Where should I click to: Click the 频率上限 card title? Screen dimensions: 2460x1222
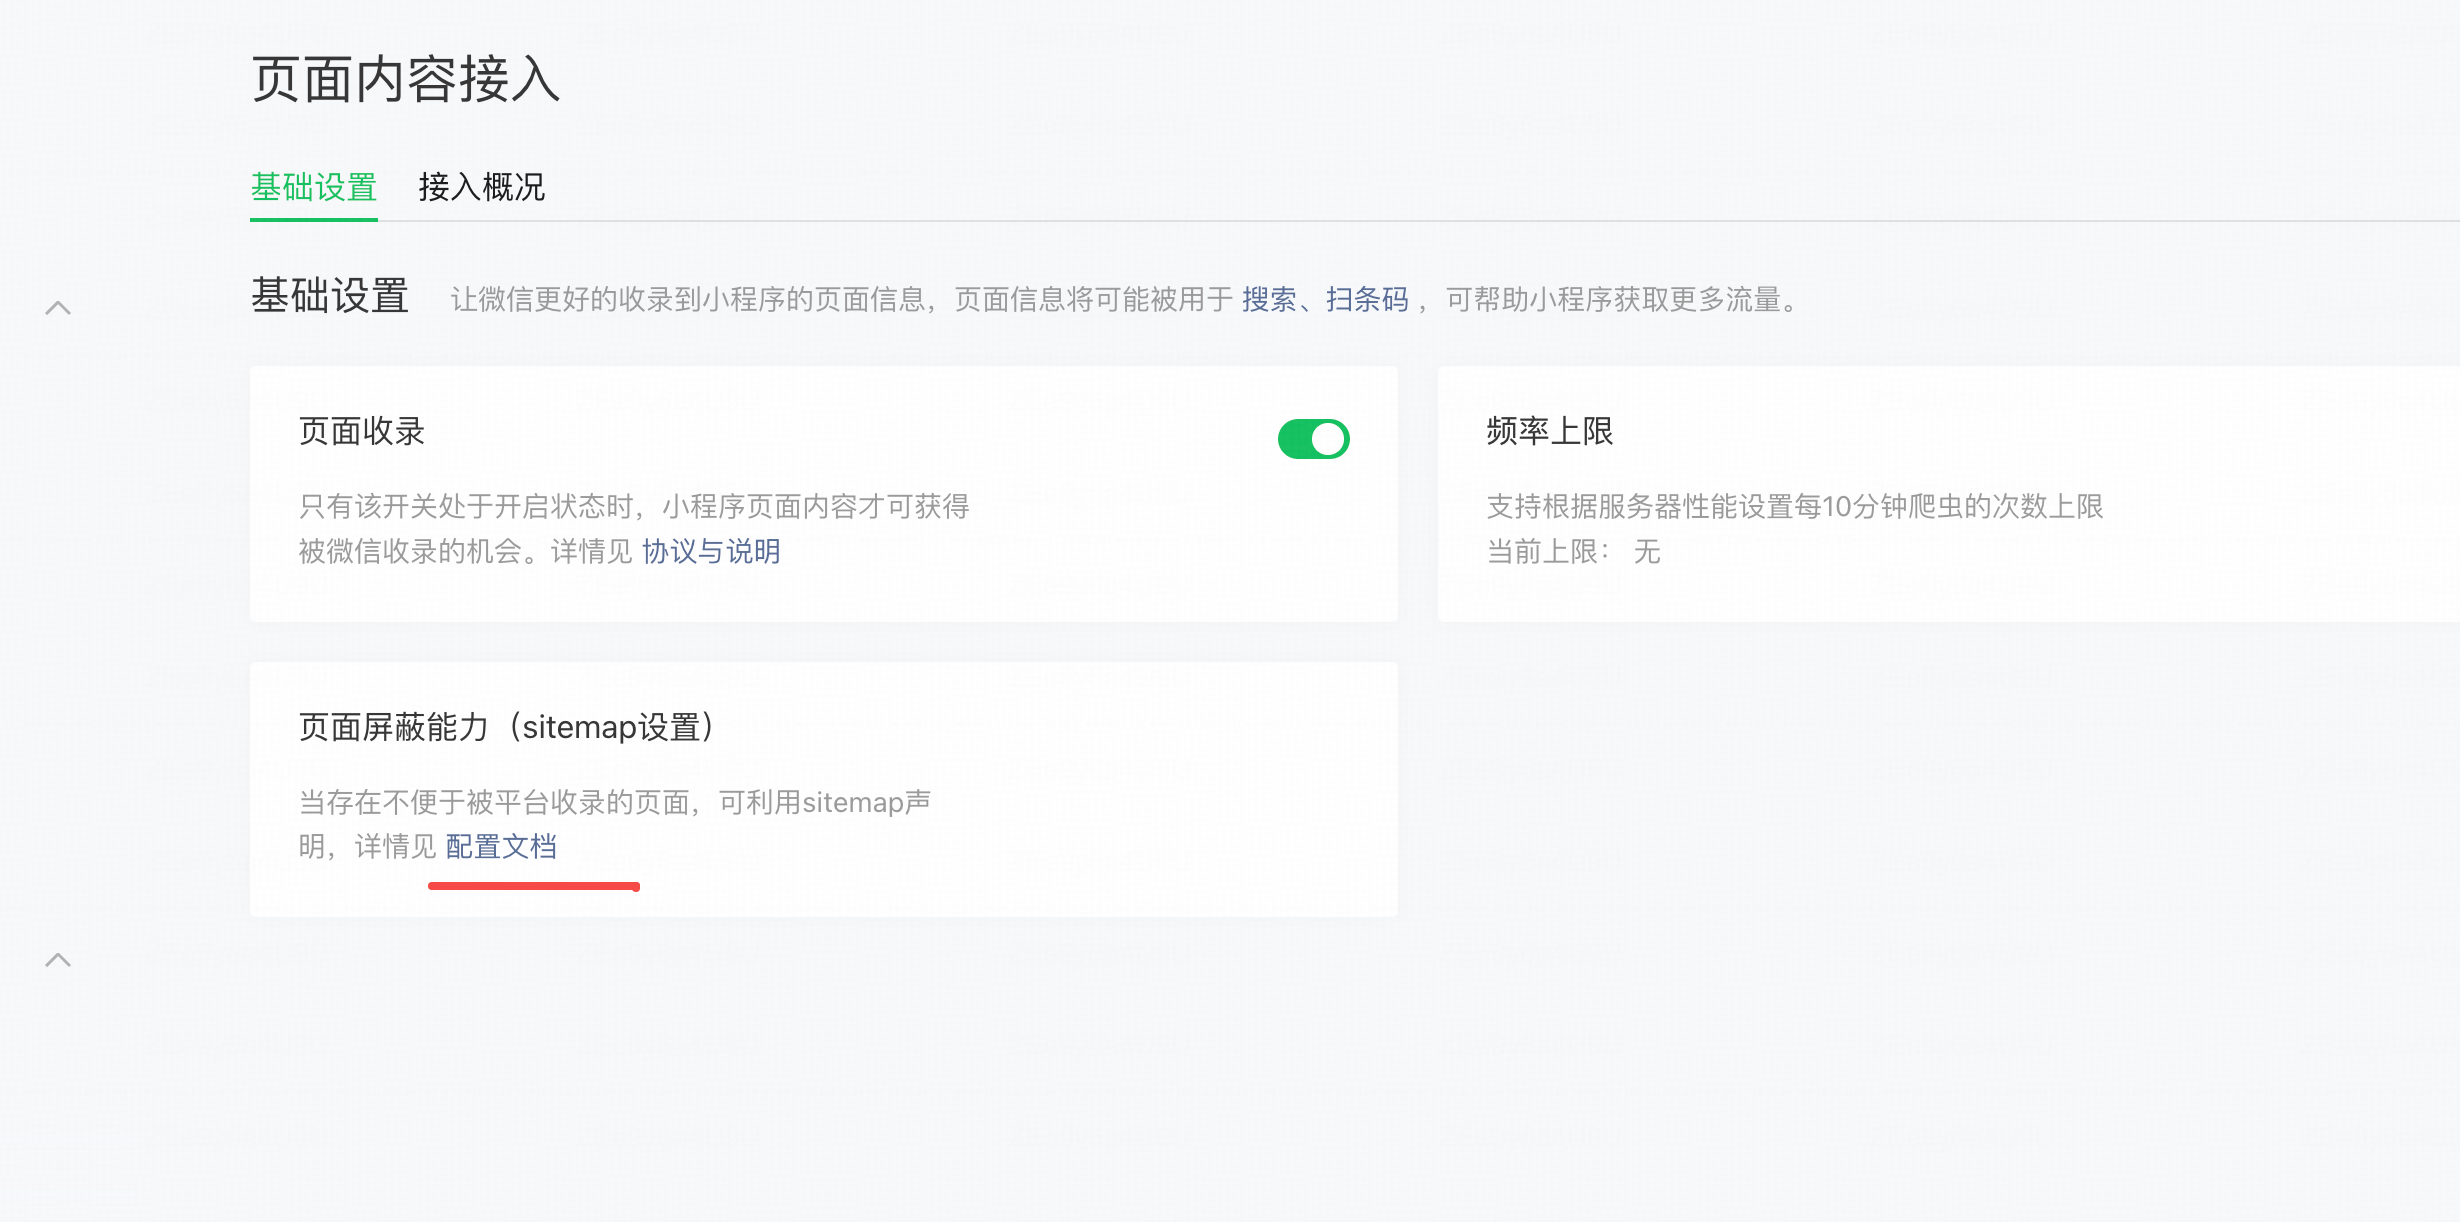[1549, 431]
